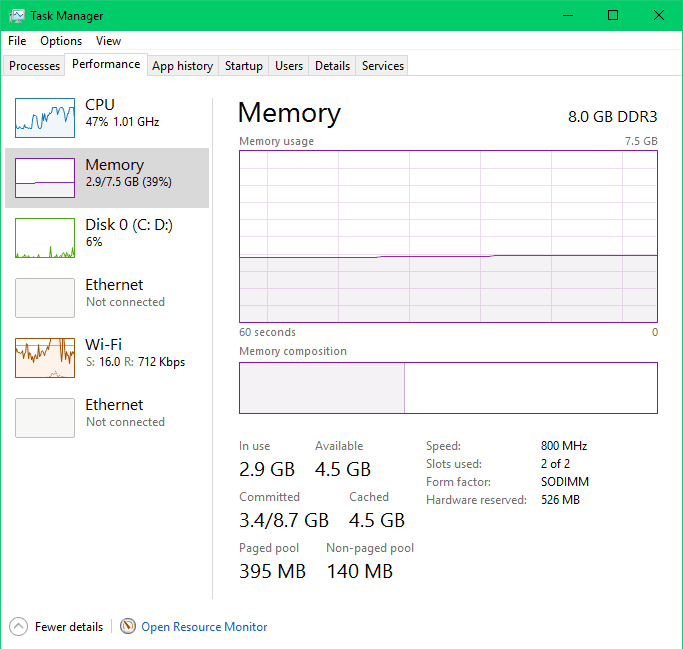Click the Task Manager app icon in title bar

17,16
